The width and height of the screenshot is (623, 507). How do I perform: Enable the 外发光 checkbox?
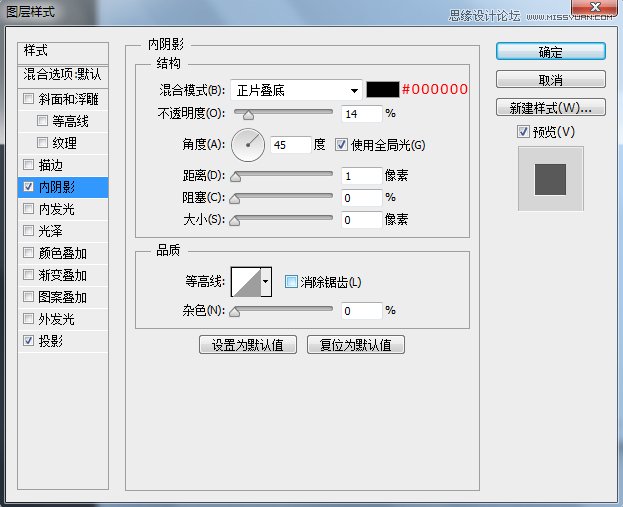28,318
